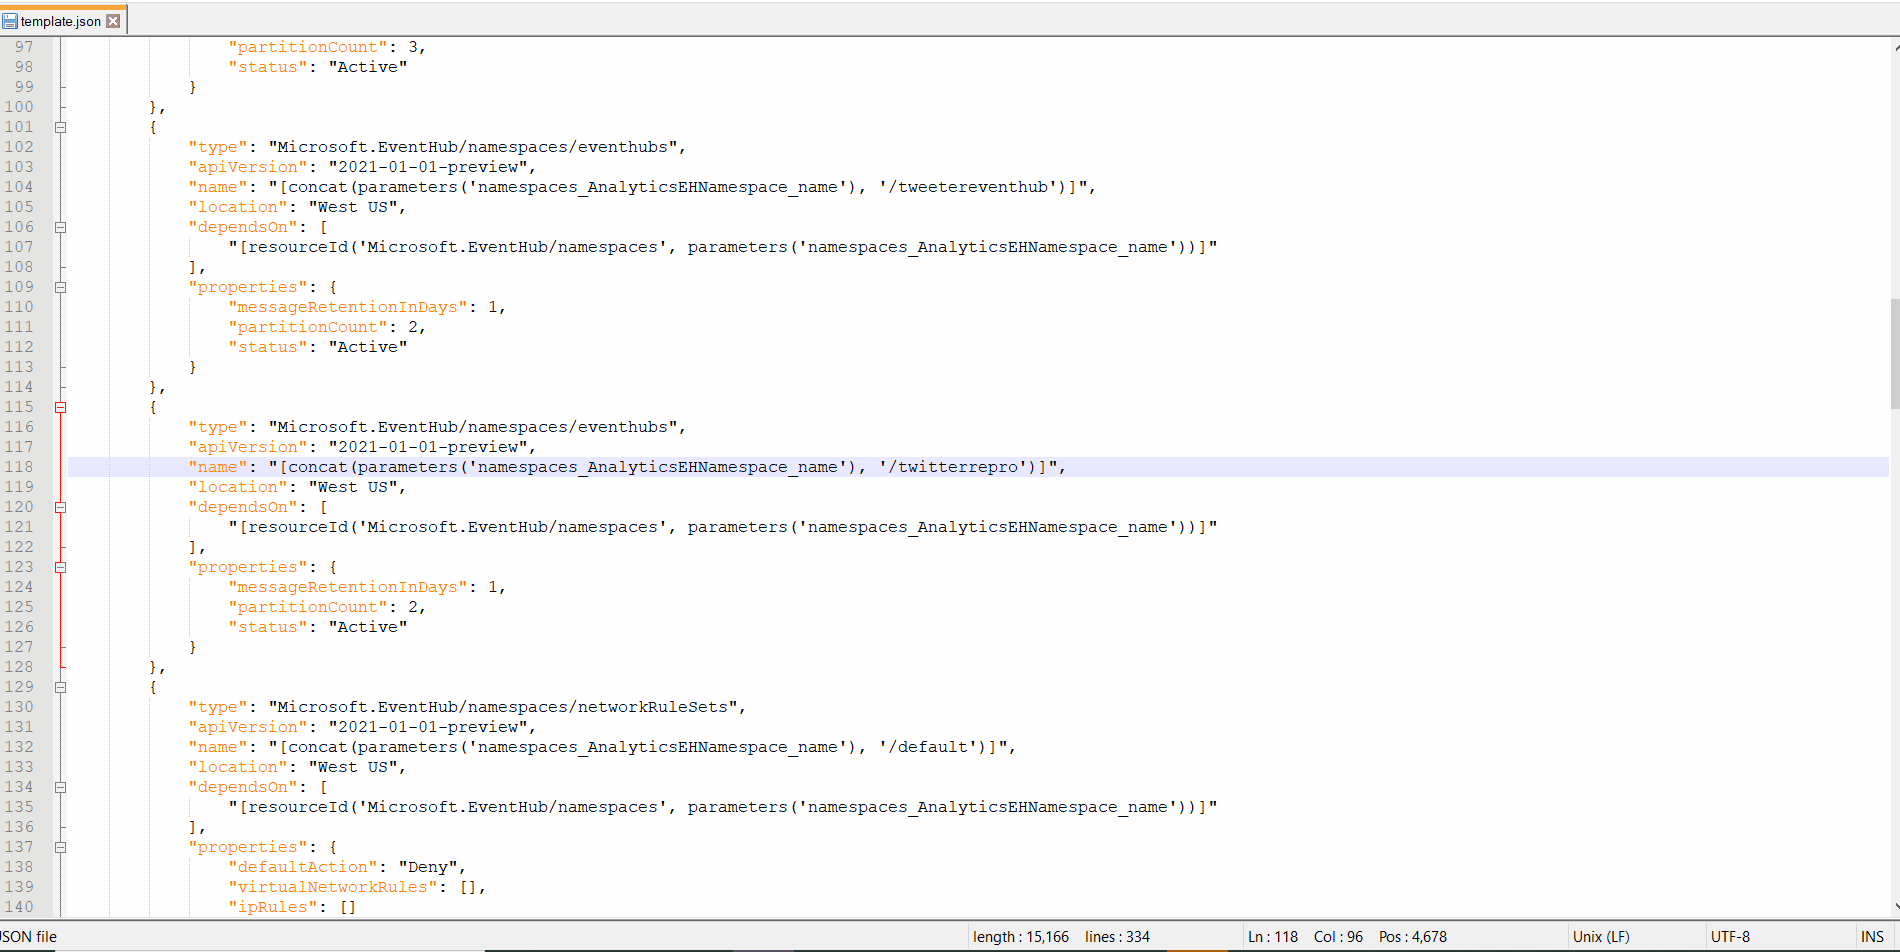Collapse the properties block at line 109
The image size is (1900, 952).
tap(61, 287)
